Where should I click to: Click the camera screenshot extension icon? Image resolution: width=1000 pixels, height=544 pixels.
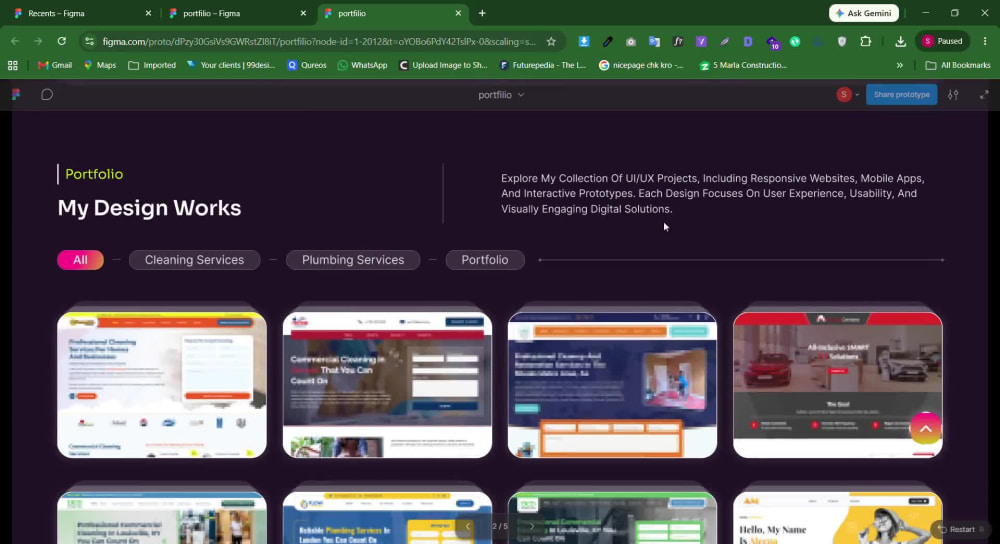pos(631,41)
